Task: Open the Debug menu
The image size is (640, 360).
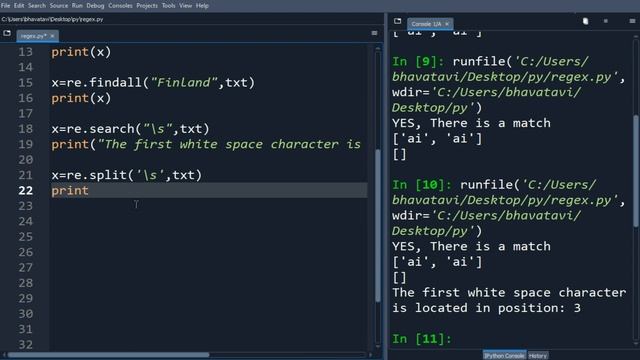Action: pyautogui.click(x=95, y=6)
